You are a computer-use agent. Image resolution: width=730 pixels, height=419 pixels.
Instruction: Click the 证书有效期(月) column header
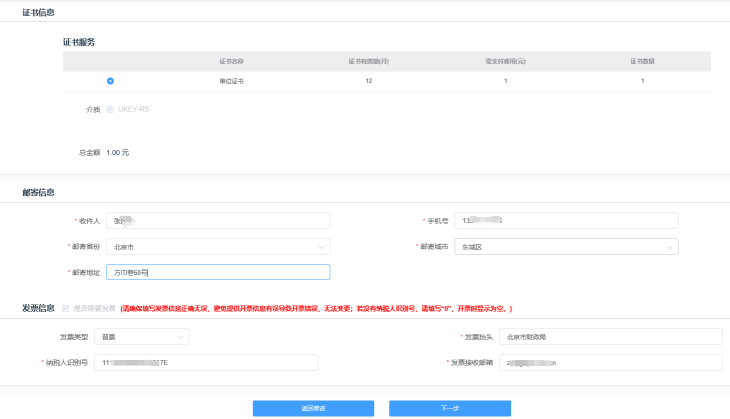point(369,62)
